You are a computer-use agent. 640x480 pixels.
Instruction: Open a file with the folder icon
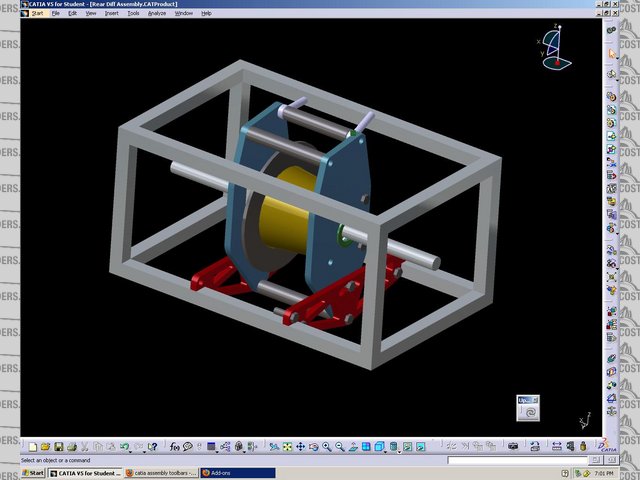[x=45, y=447]
